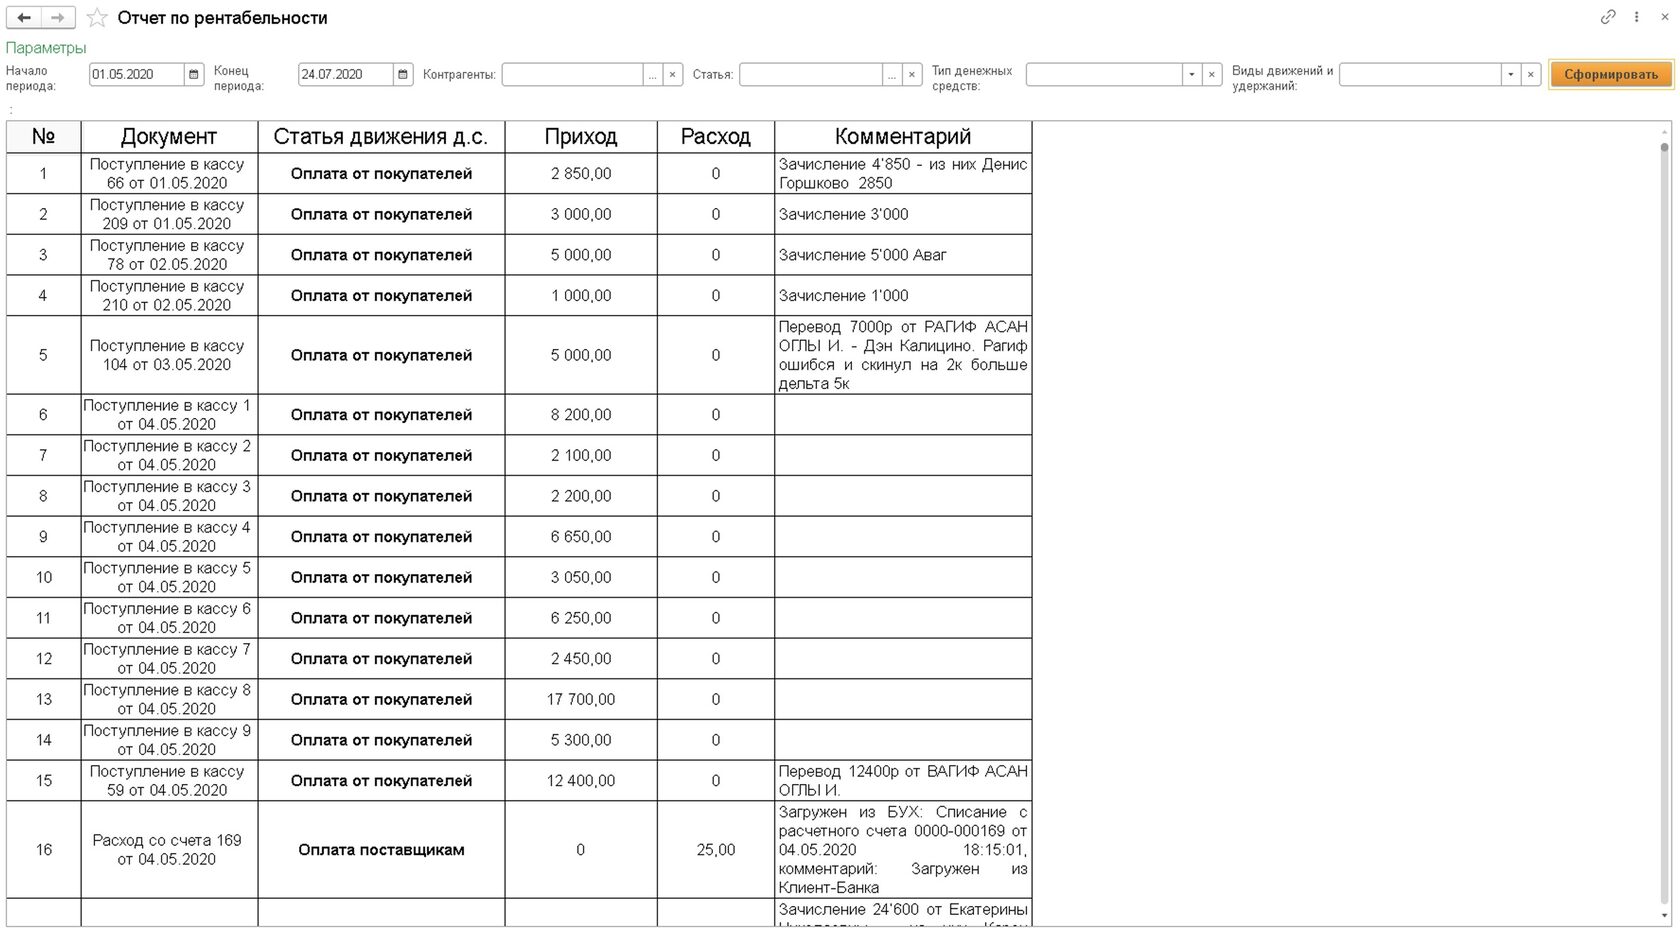
Task: Open calendar for Конец периода
Action: tap(403, 74)
